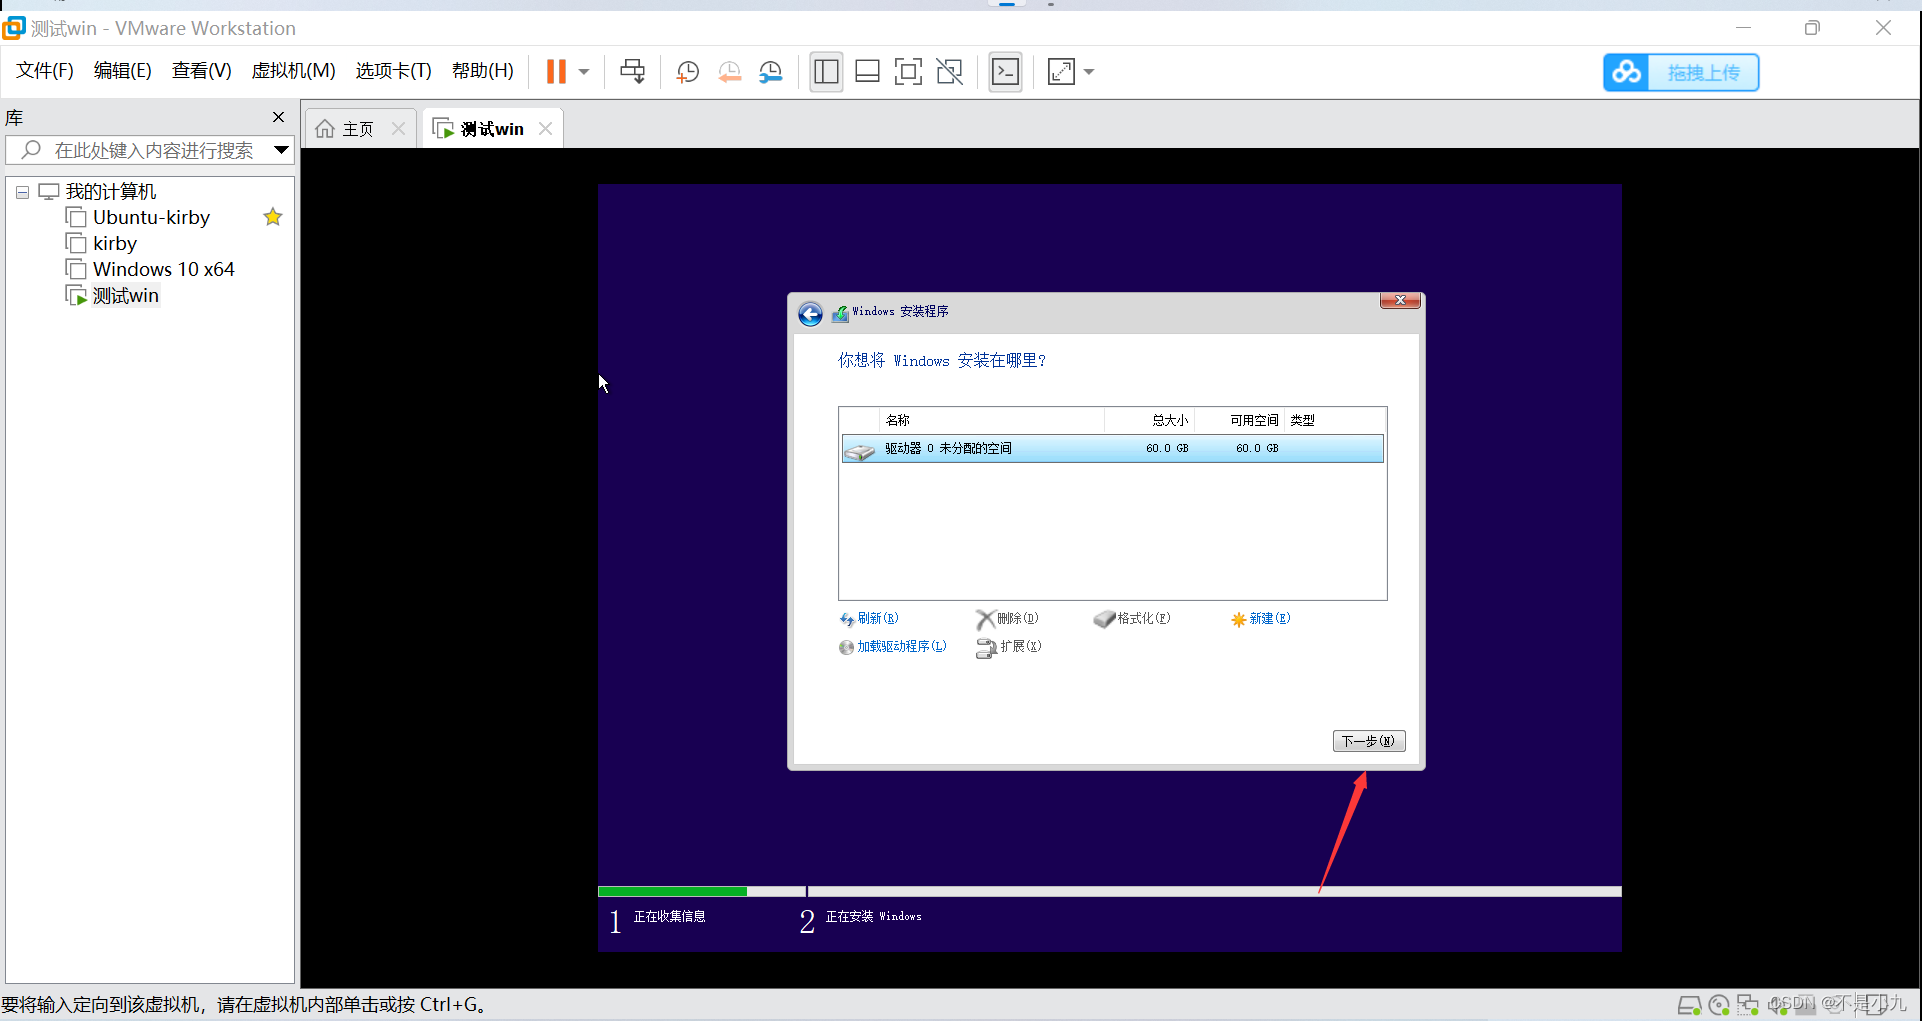Click 删除(D) partition option
Image resolution: width=1922 pixels, height=1021 pixels.
(1008, 619)
